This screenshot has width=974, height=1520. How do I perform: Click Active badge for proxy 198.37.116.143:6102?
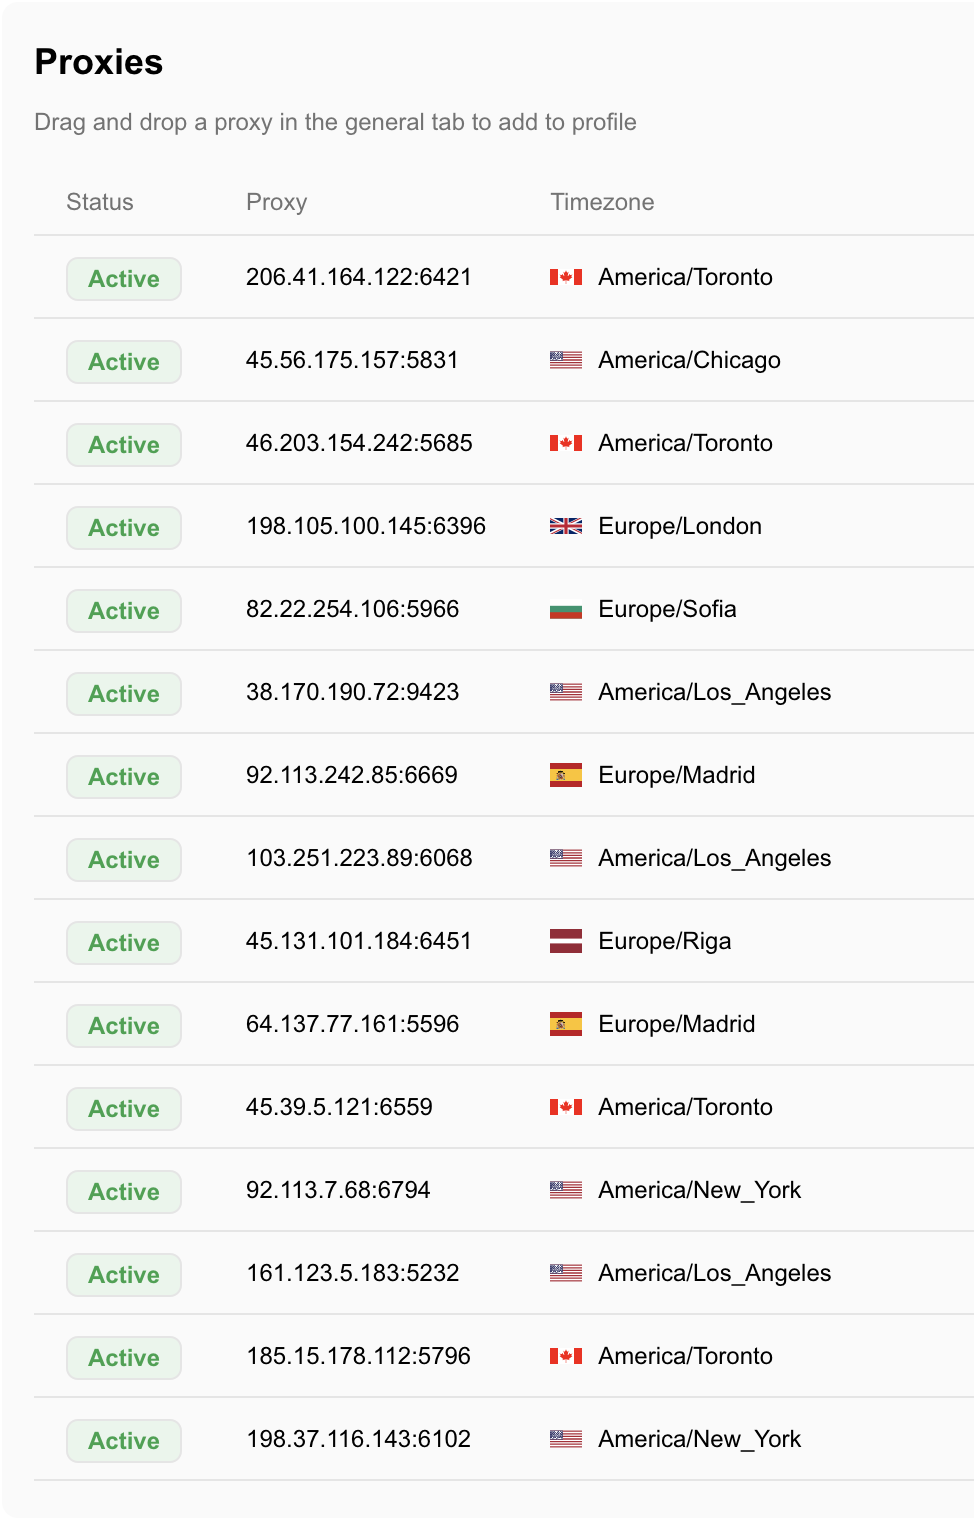[124, 1441]
